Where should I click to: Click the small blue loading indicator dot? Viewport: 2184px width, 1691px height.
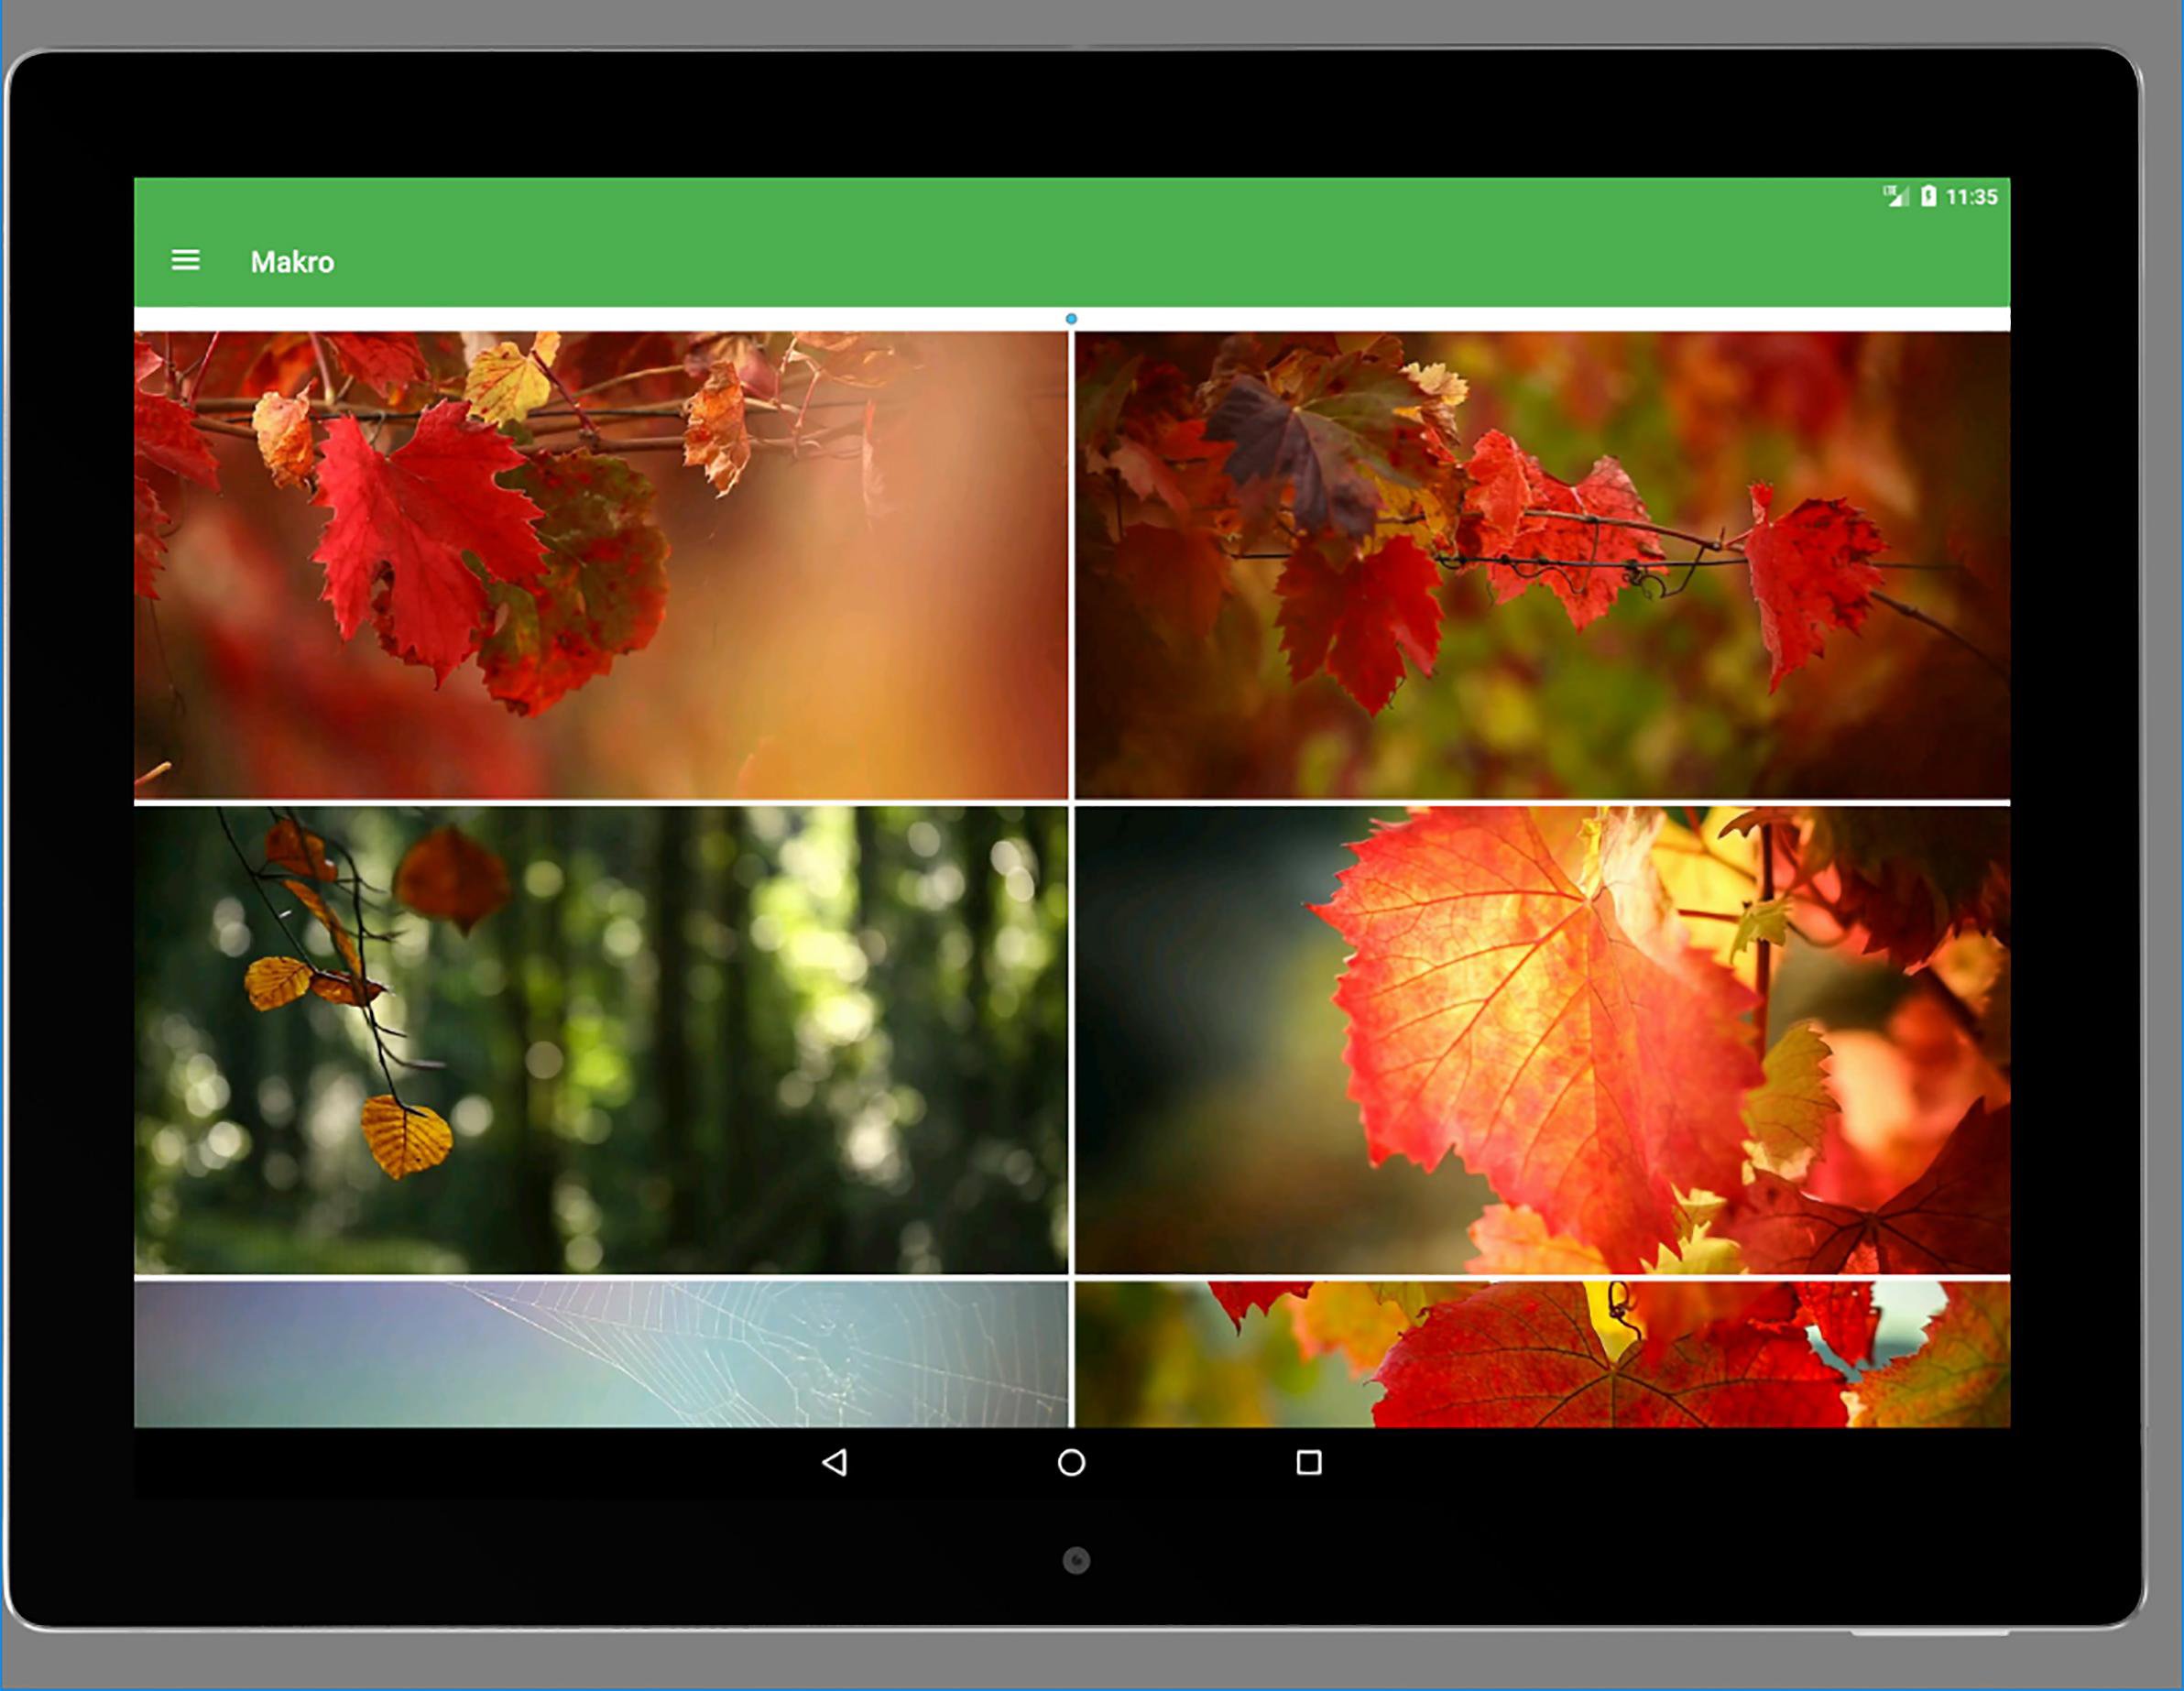(x=1071, y=319)
